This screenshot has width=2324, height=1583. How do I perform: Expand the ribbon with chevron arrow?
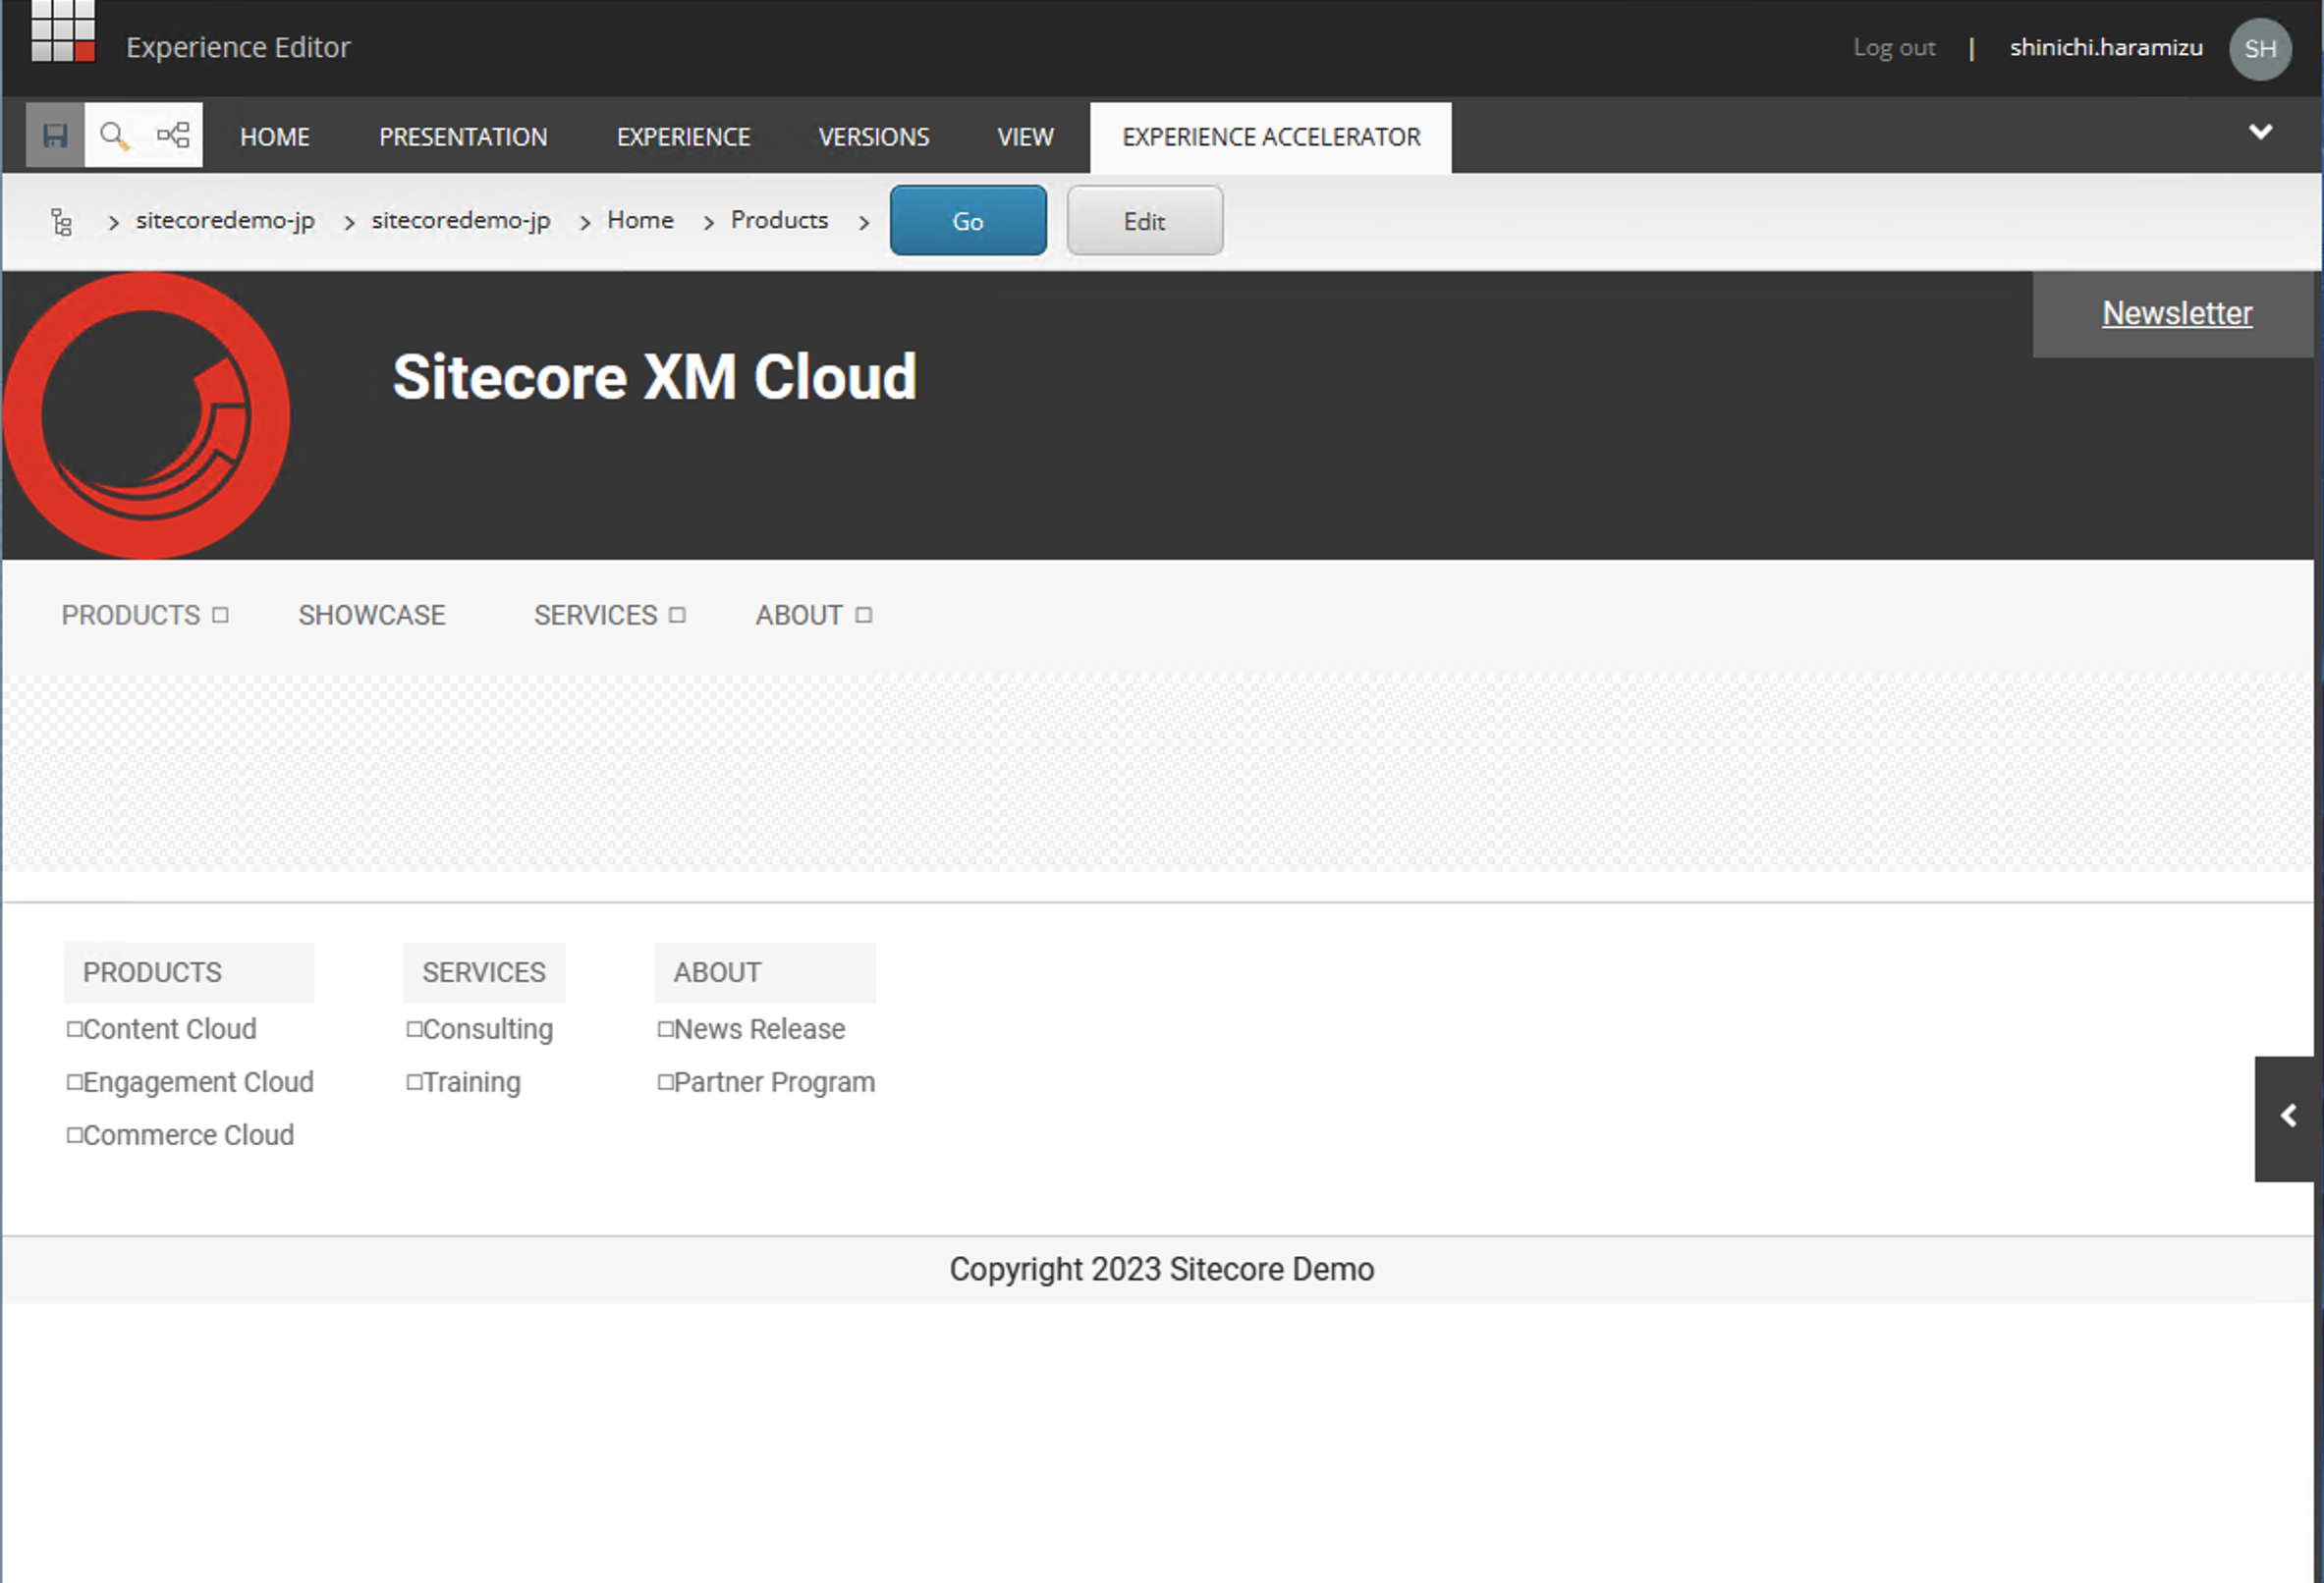[2260, 132]
